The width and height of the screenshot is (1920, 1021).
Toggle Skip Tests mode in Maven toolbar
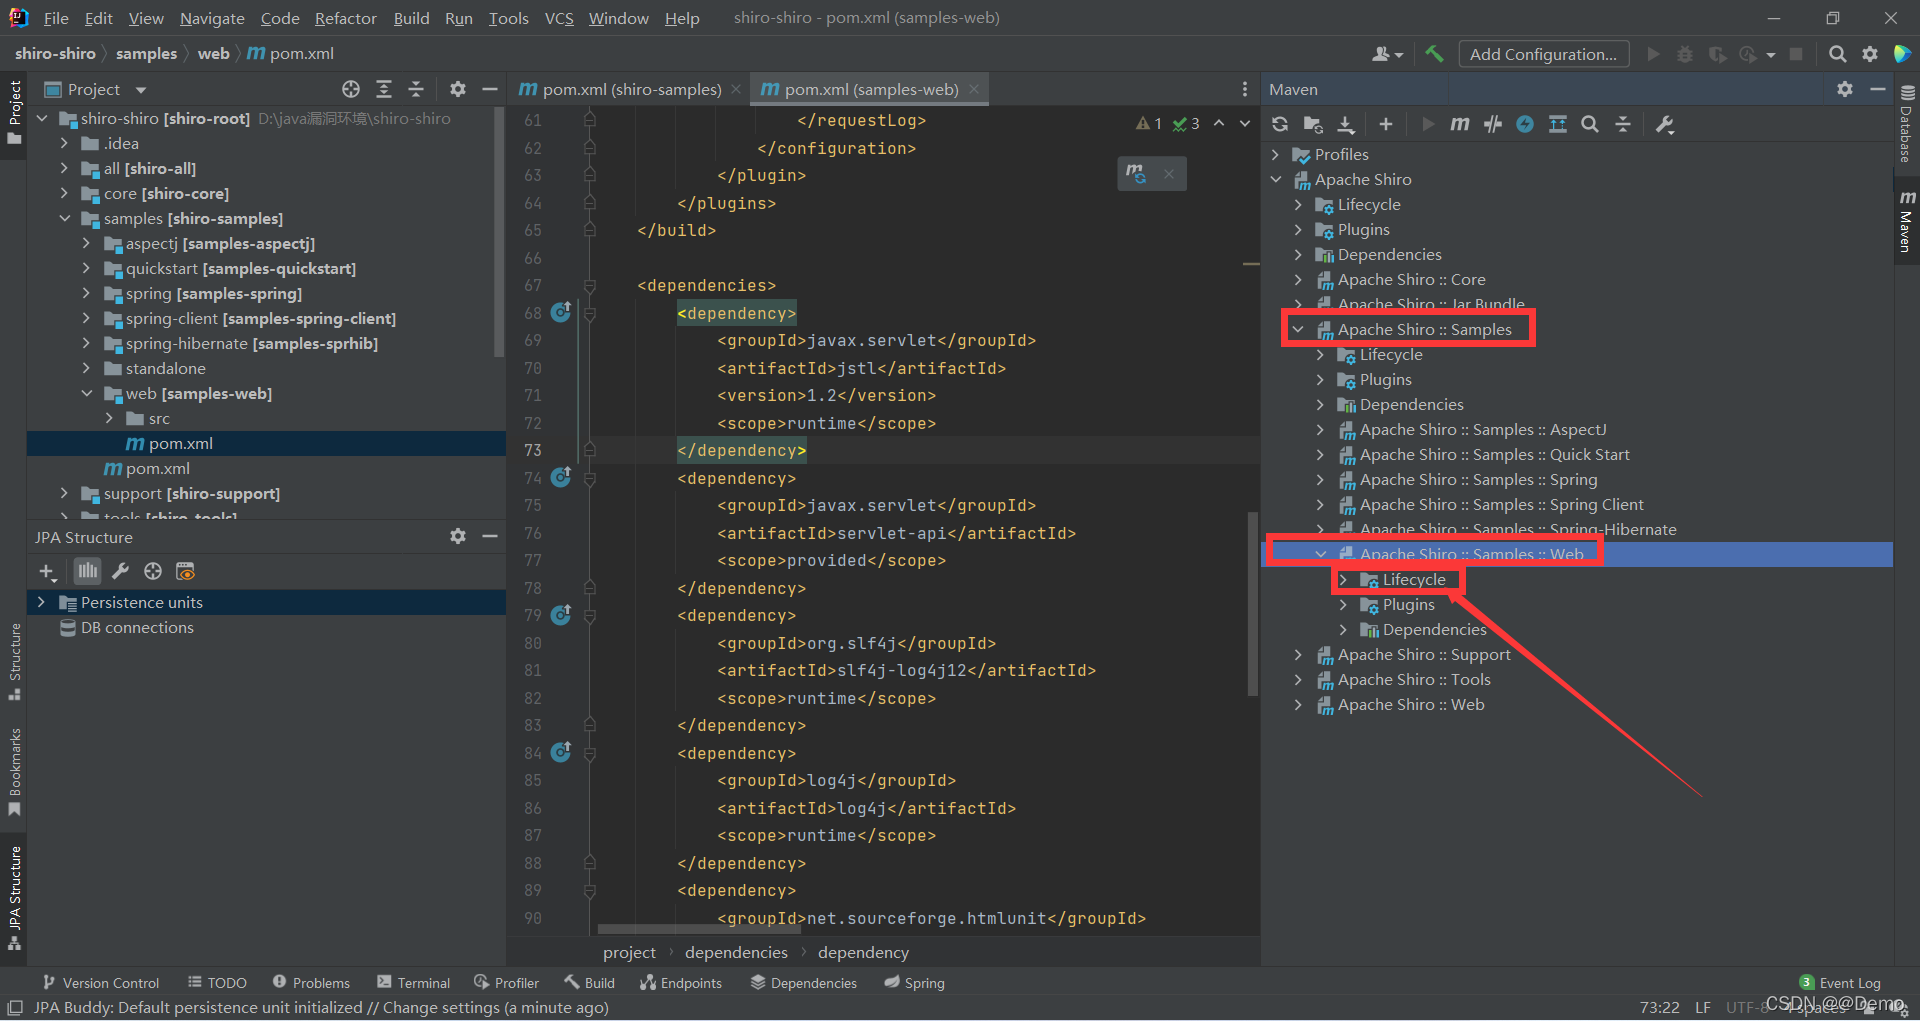(1492, 124)
